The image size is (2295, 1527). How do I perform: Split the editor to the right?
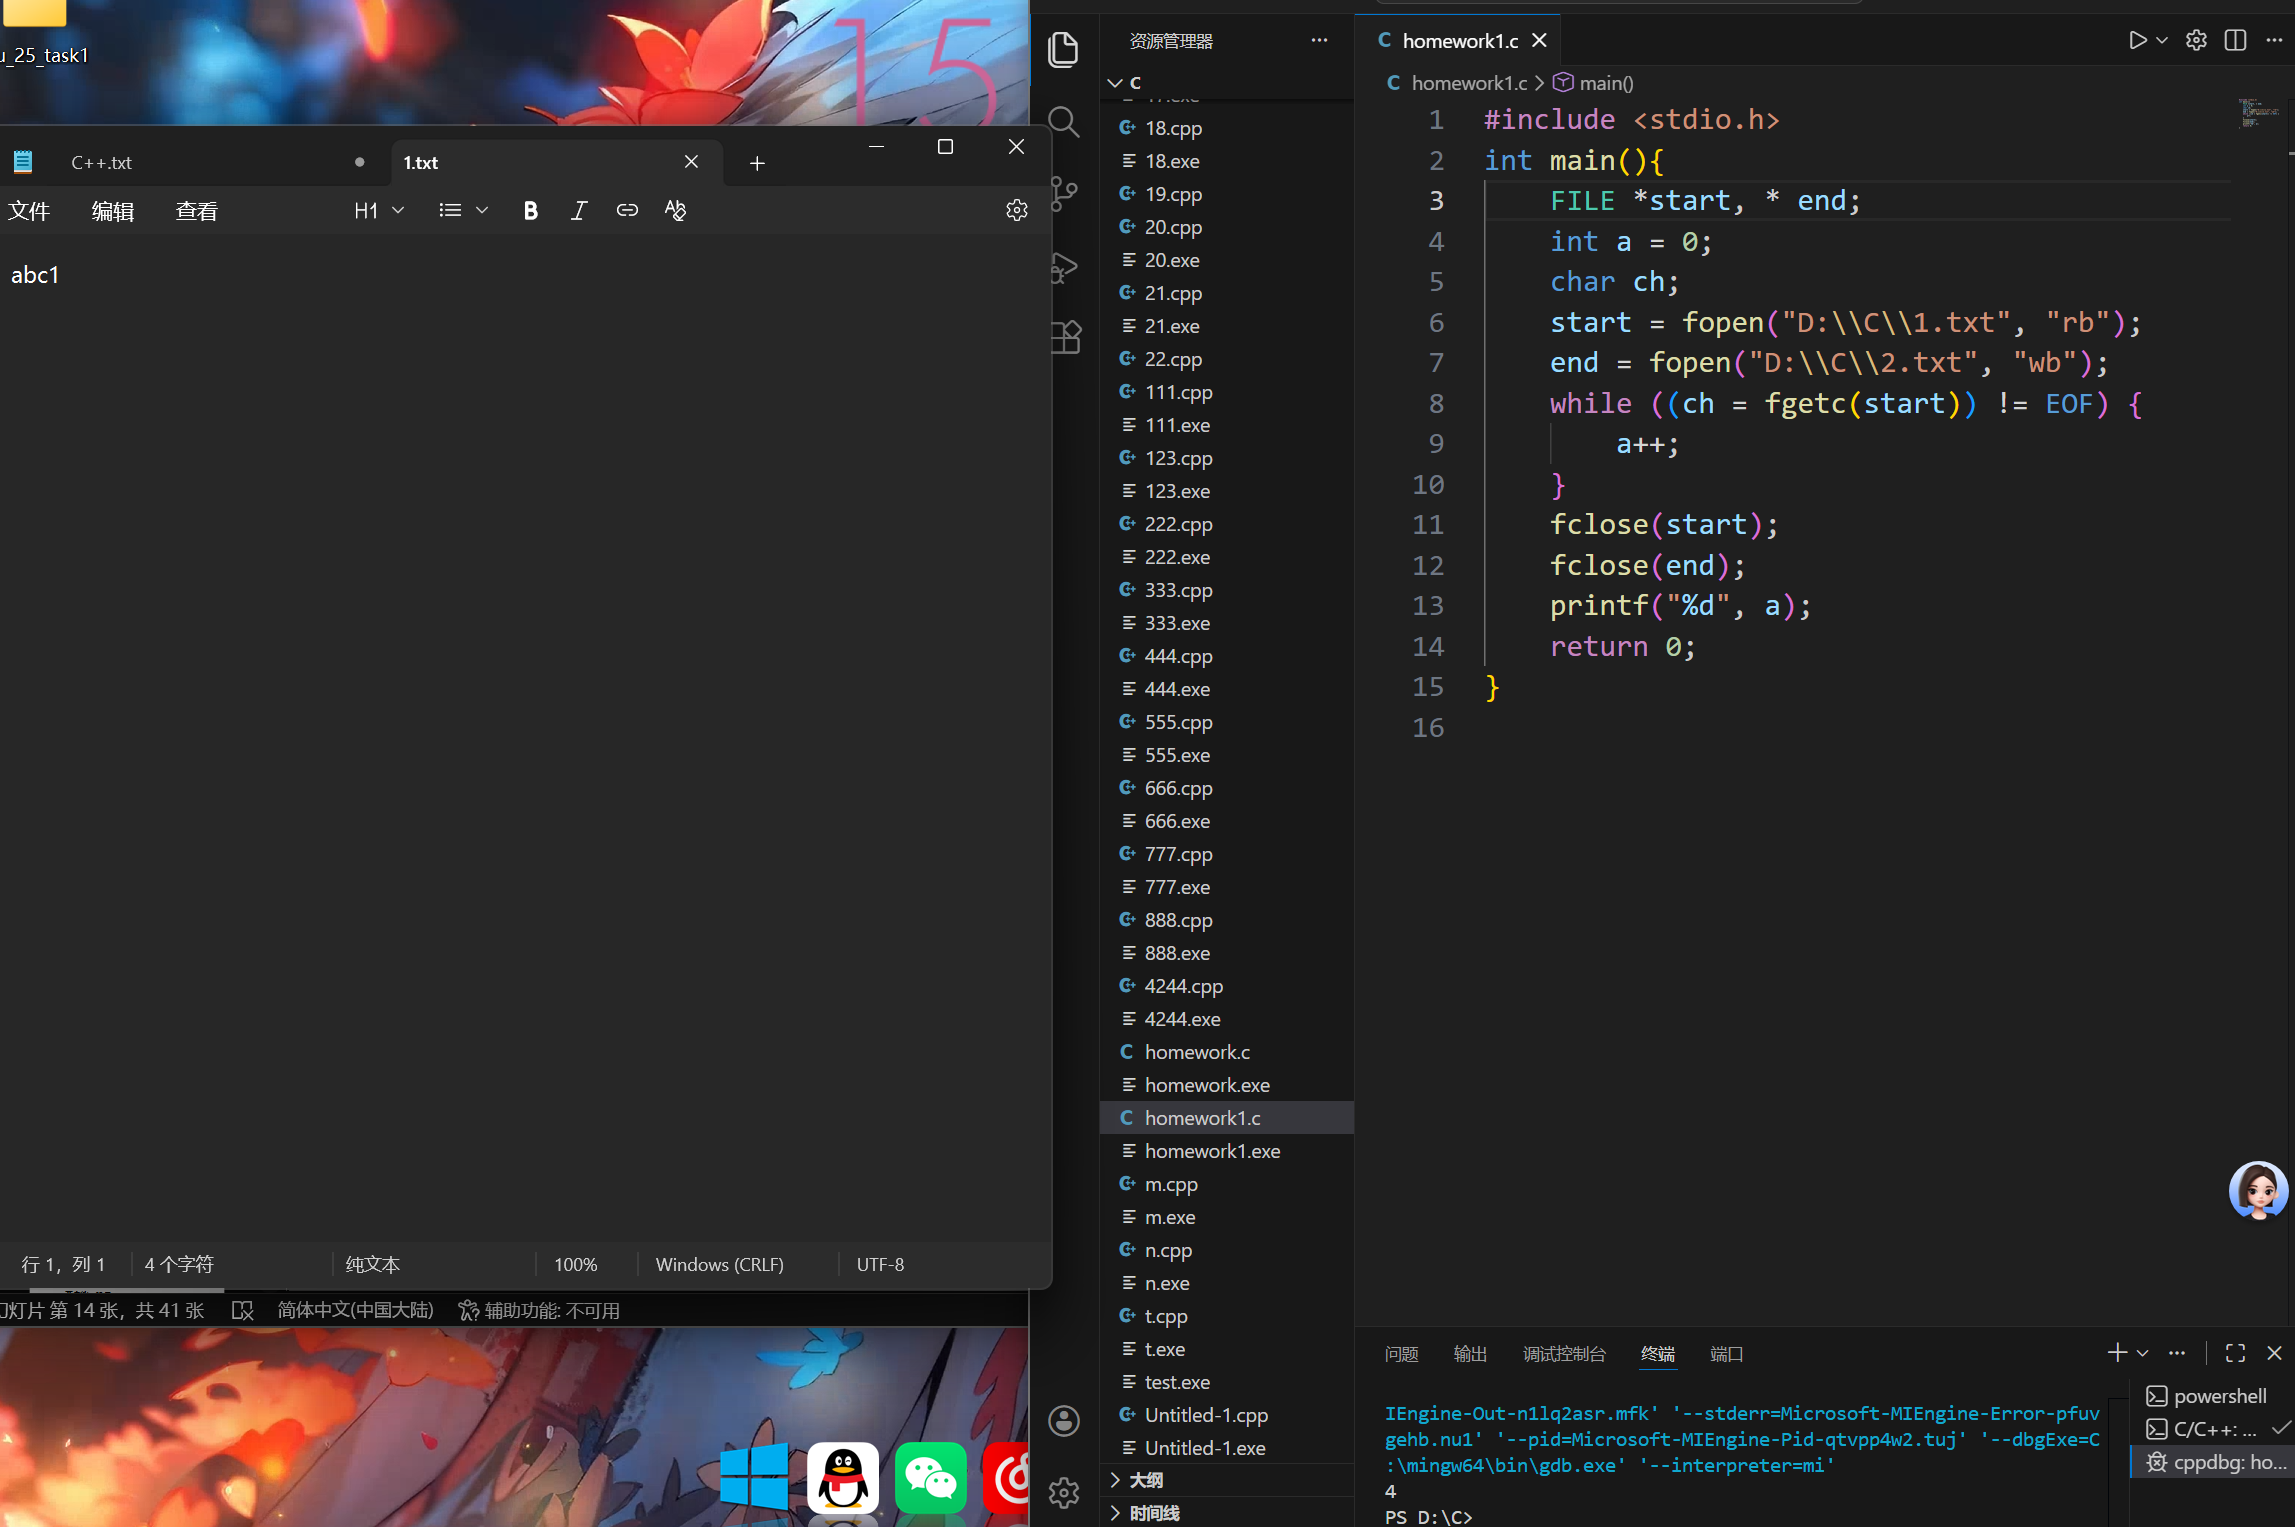2235,40
